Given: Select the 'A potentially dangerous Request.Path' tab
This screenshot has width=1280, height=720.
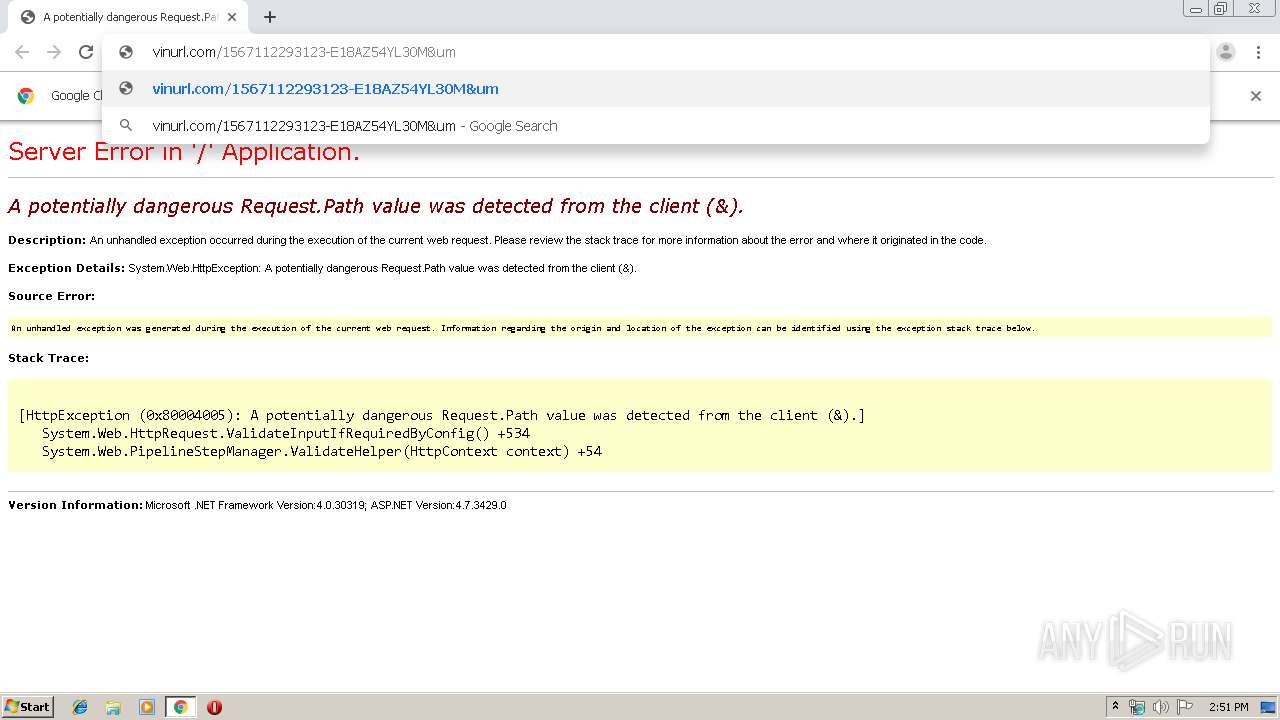Looking at the screenshot, I should (x=130, y=17).
